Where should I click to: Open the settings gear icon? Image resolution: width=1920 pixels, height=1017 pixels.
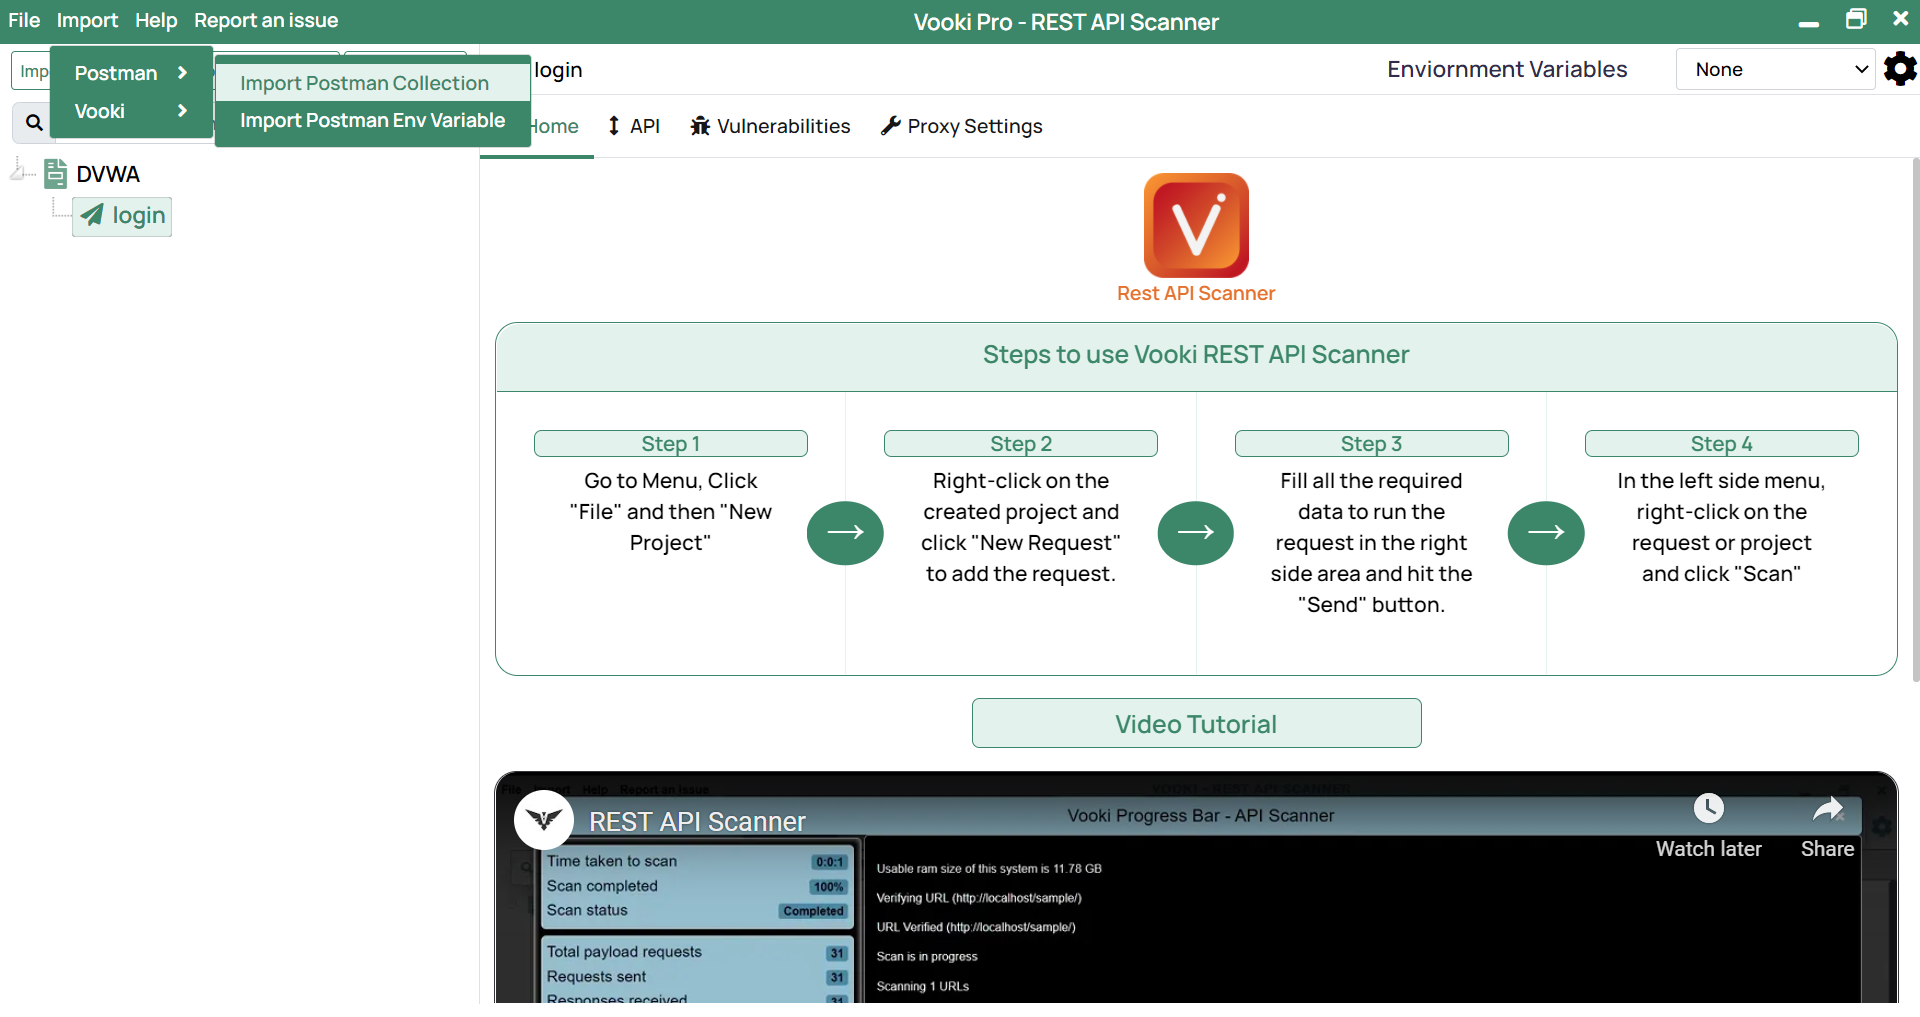point(1900,69)
